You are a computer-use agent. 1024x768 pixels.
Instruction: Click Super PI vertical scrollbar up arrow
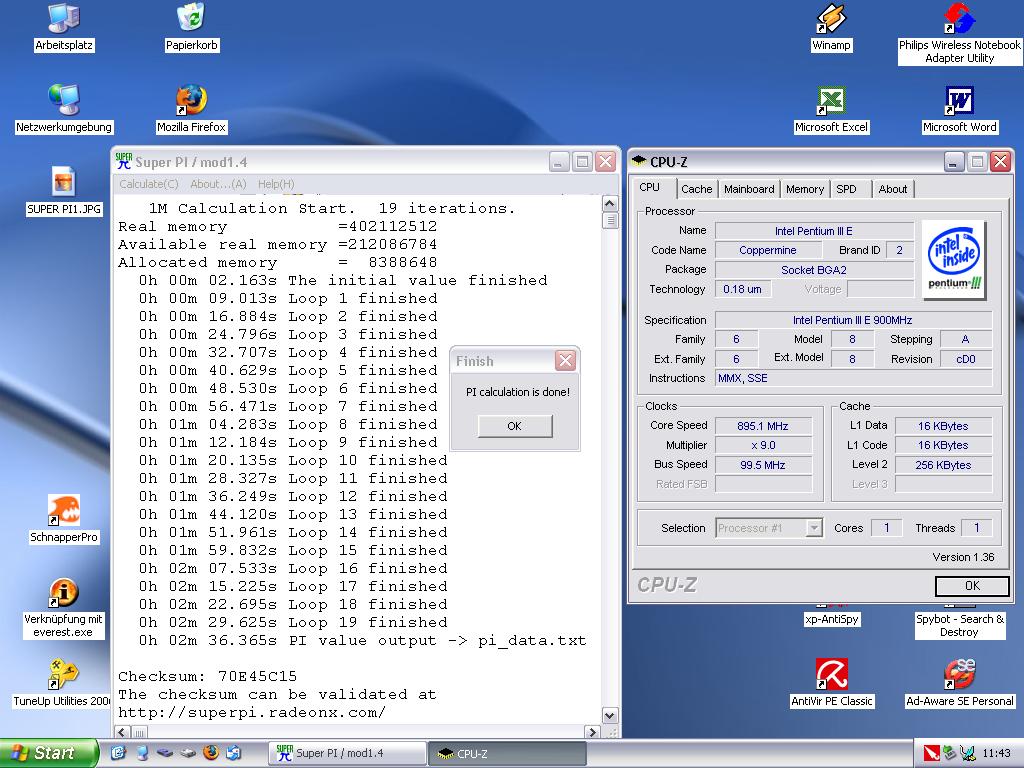[x=609, y=204]
